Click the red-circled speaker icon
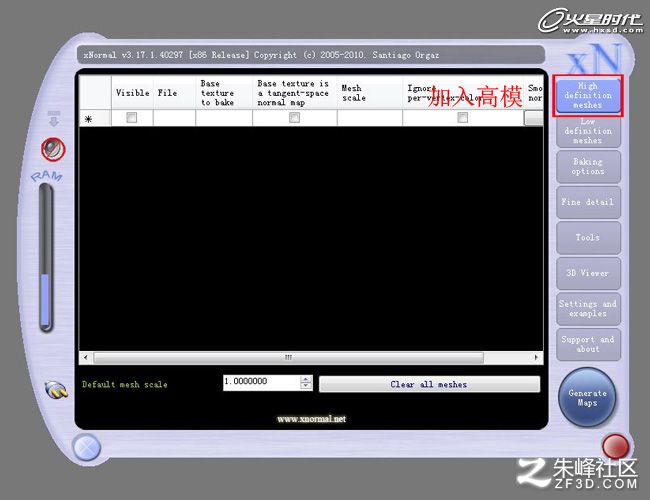This screenshot has height=500, width=650. 53,149
